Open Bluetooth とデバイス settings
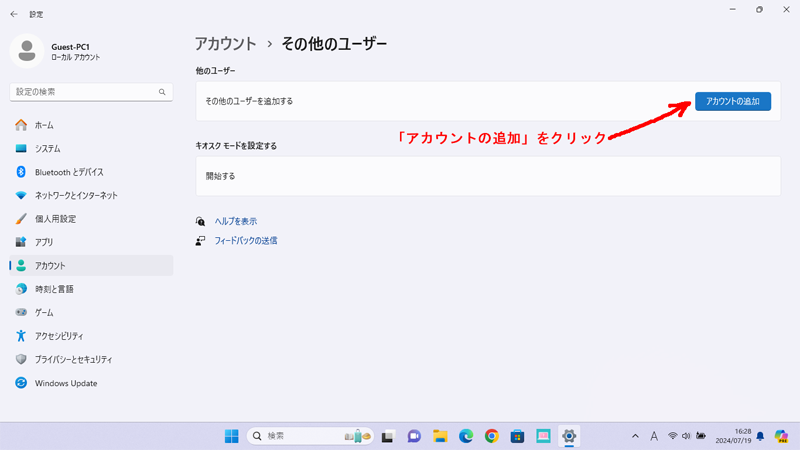The height and width of the screenshot is (450, 800). point(68,172)
